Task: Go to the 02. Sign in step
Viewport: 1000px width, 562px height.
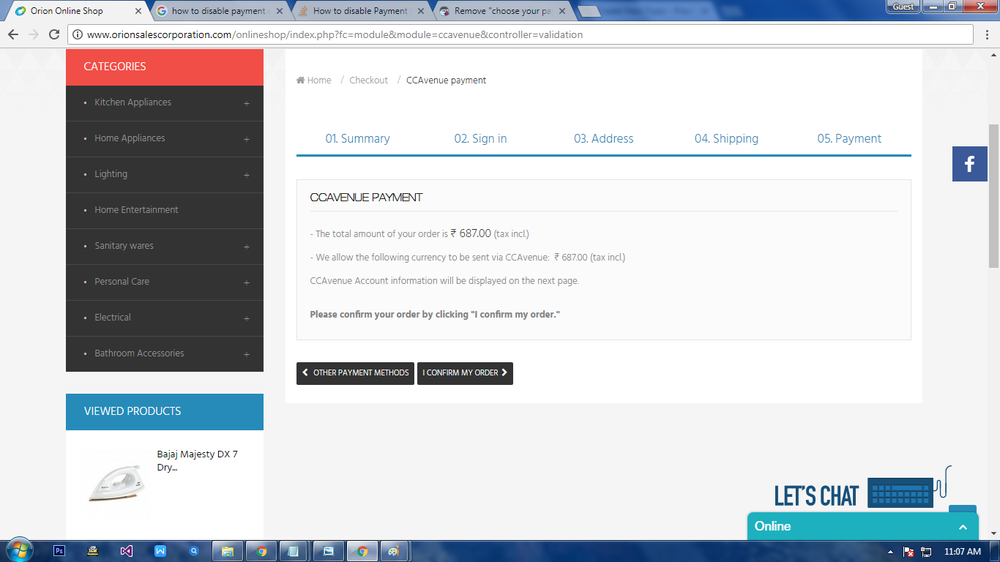Action: click(x=480, y=138)
